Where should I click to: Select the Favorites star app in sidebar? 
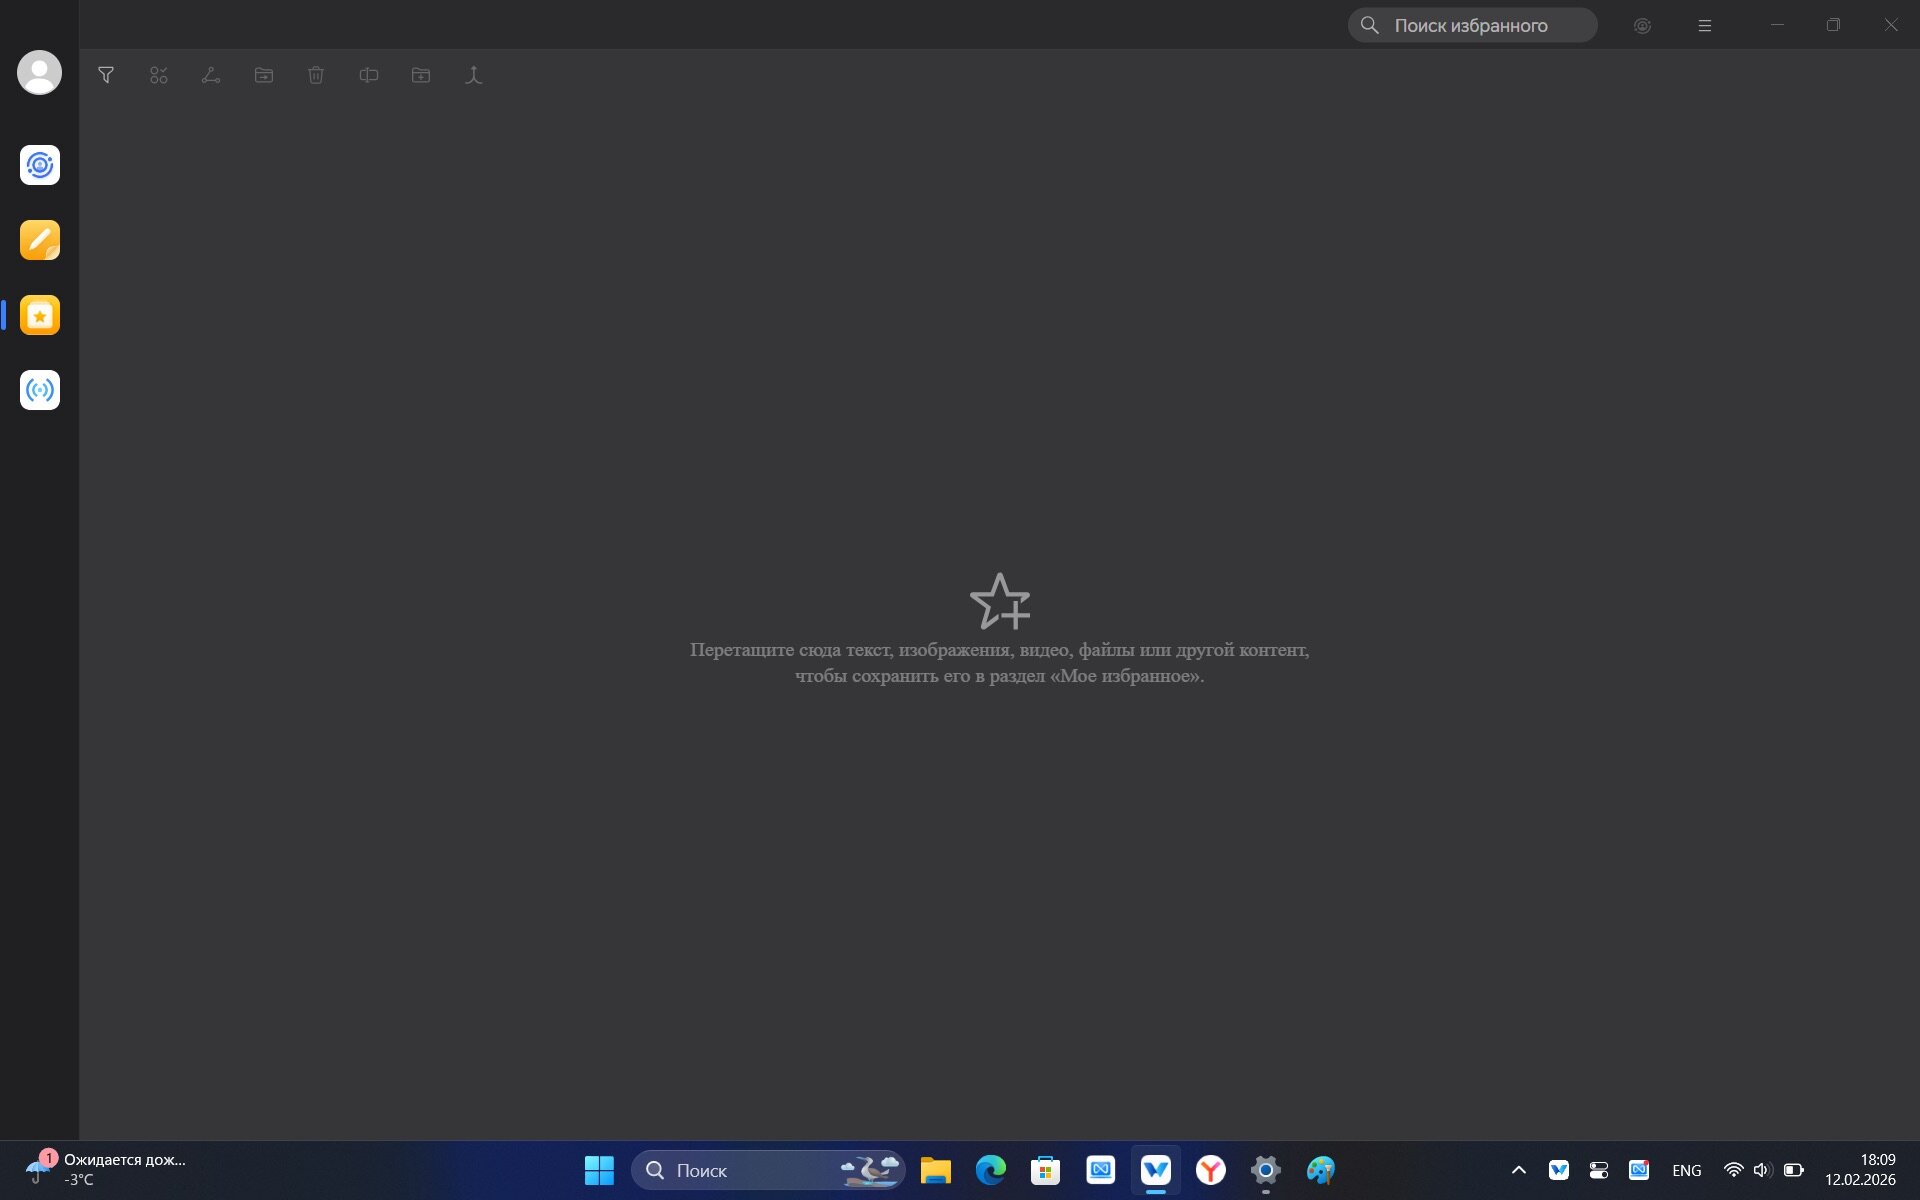(40, 315)
